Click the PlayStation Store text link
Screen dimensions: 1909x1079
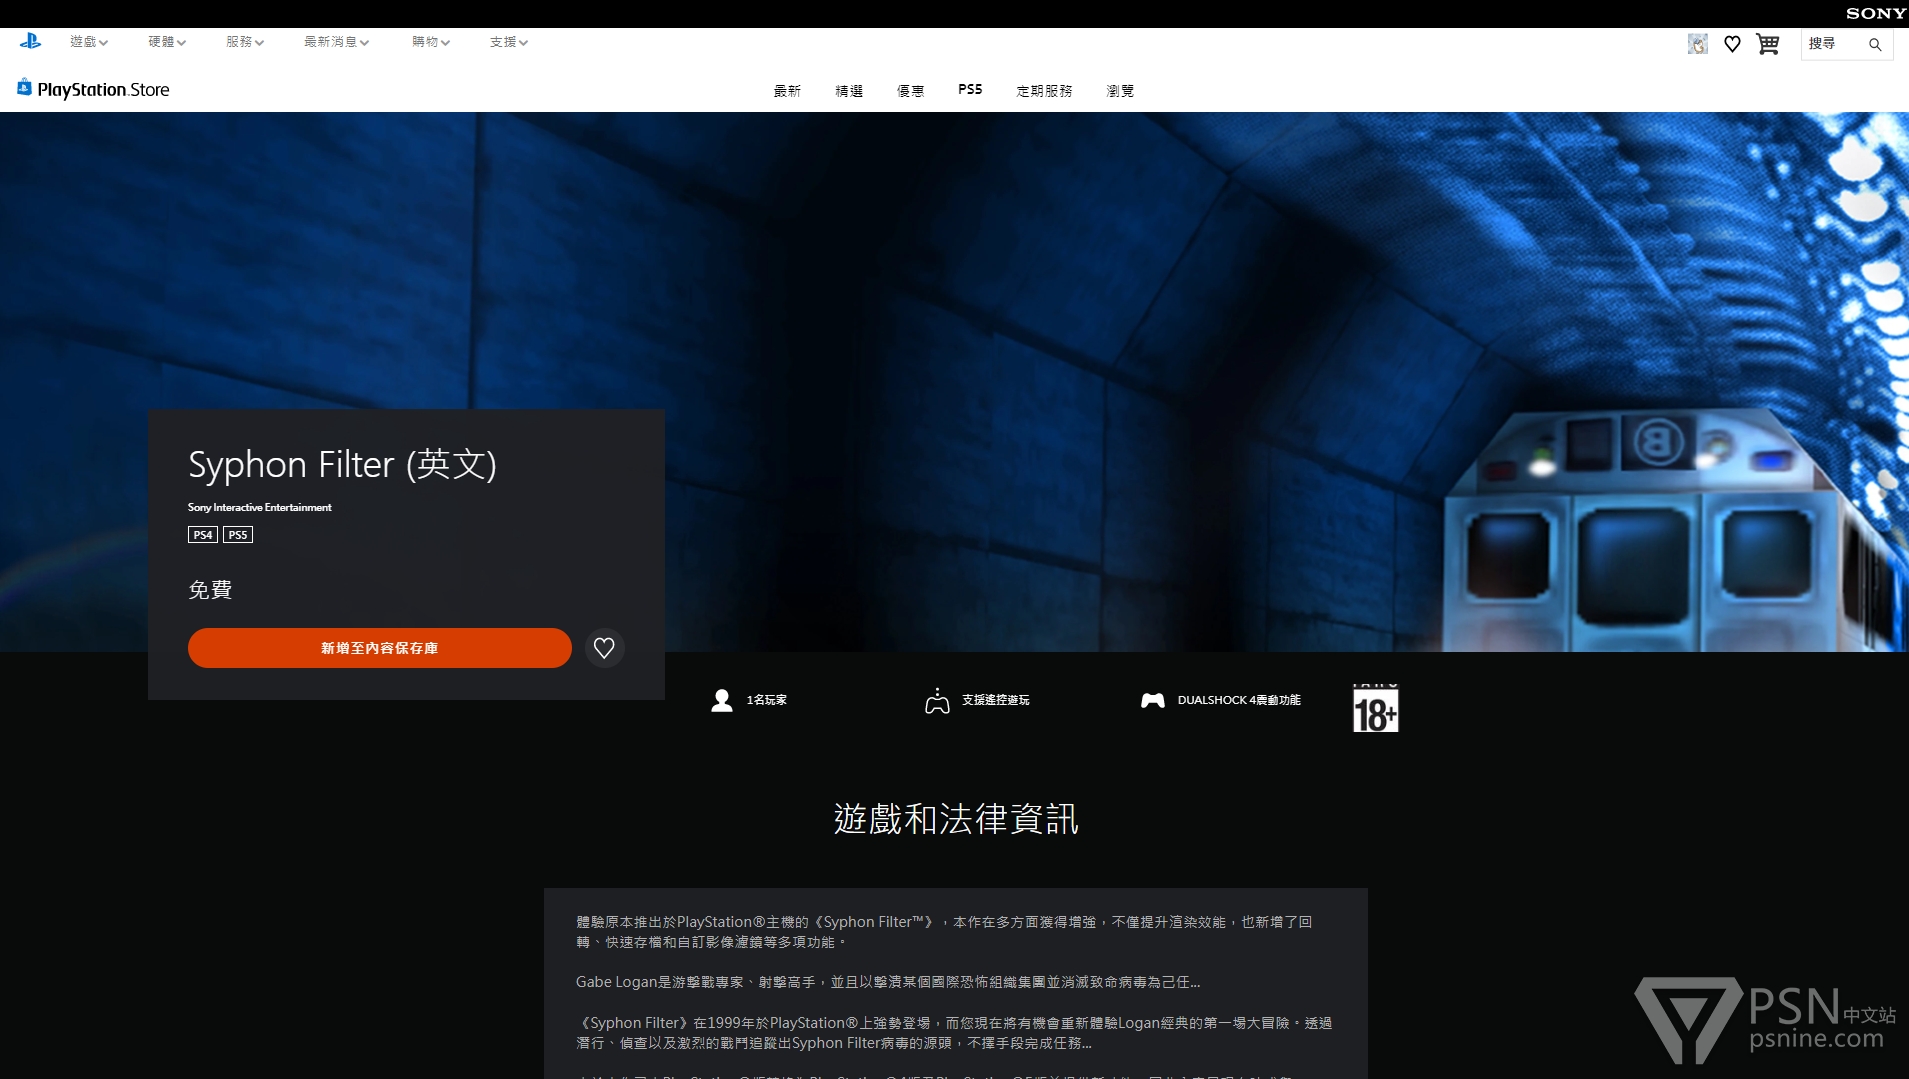[x=103, y=89]
